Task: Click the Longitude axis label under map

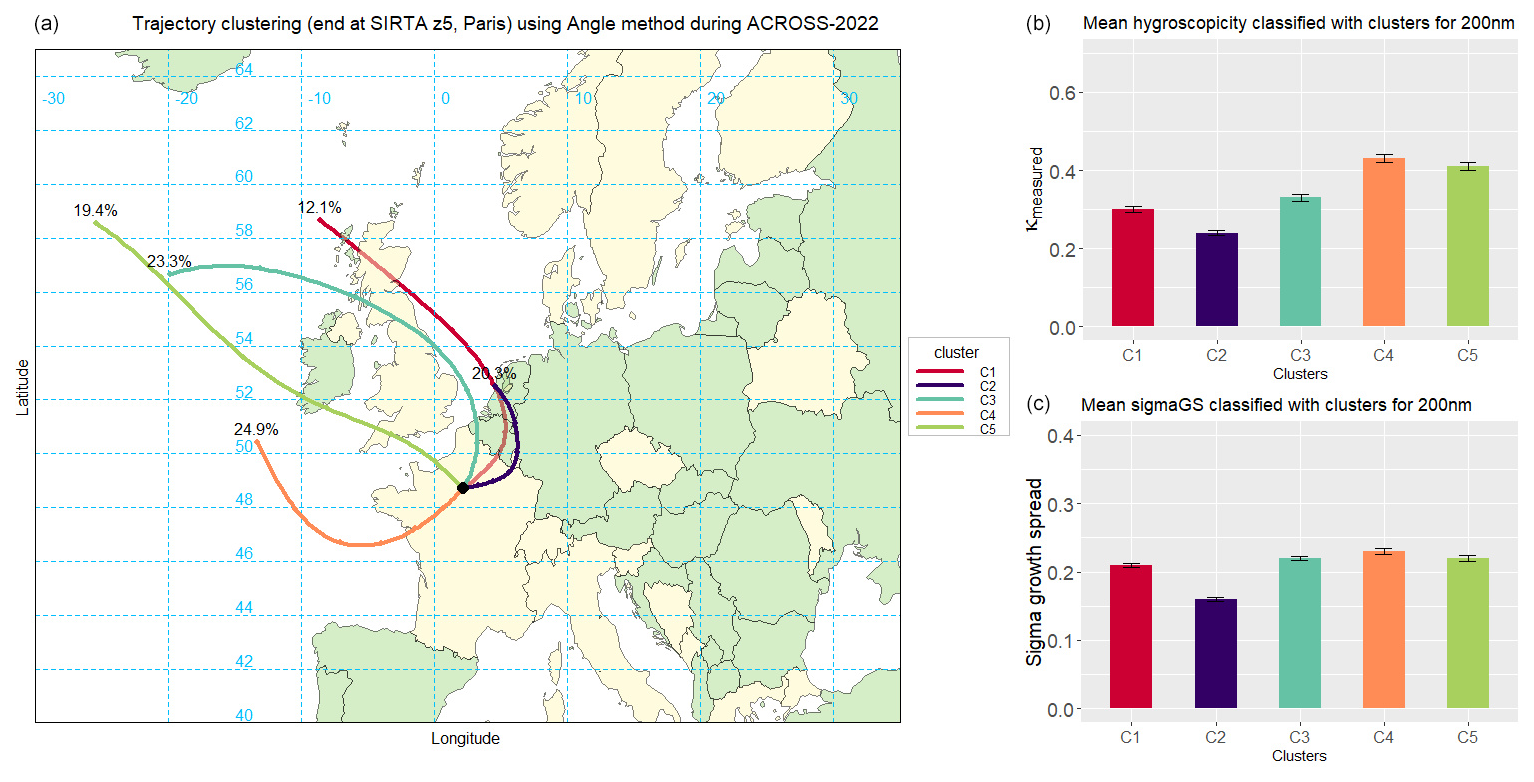Action: click(465, 739)
